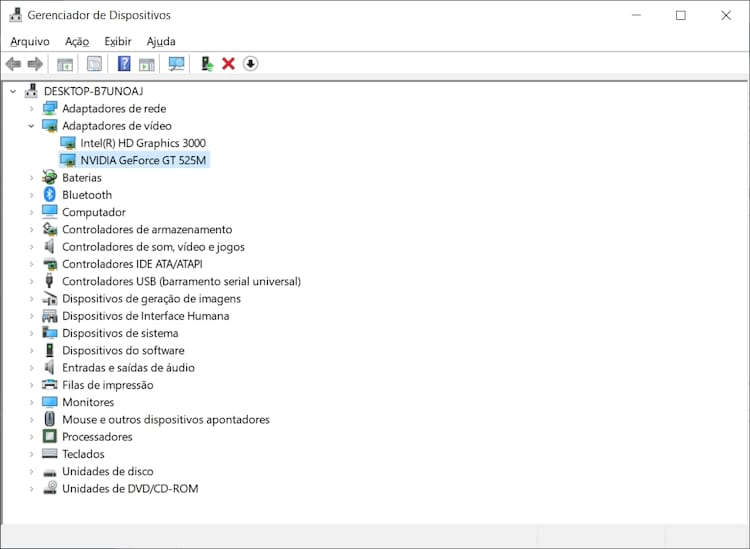Select NVIDIA GeForce GT 525M

click(143, 160)
